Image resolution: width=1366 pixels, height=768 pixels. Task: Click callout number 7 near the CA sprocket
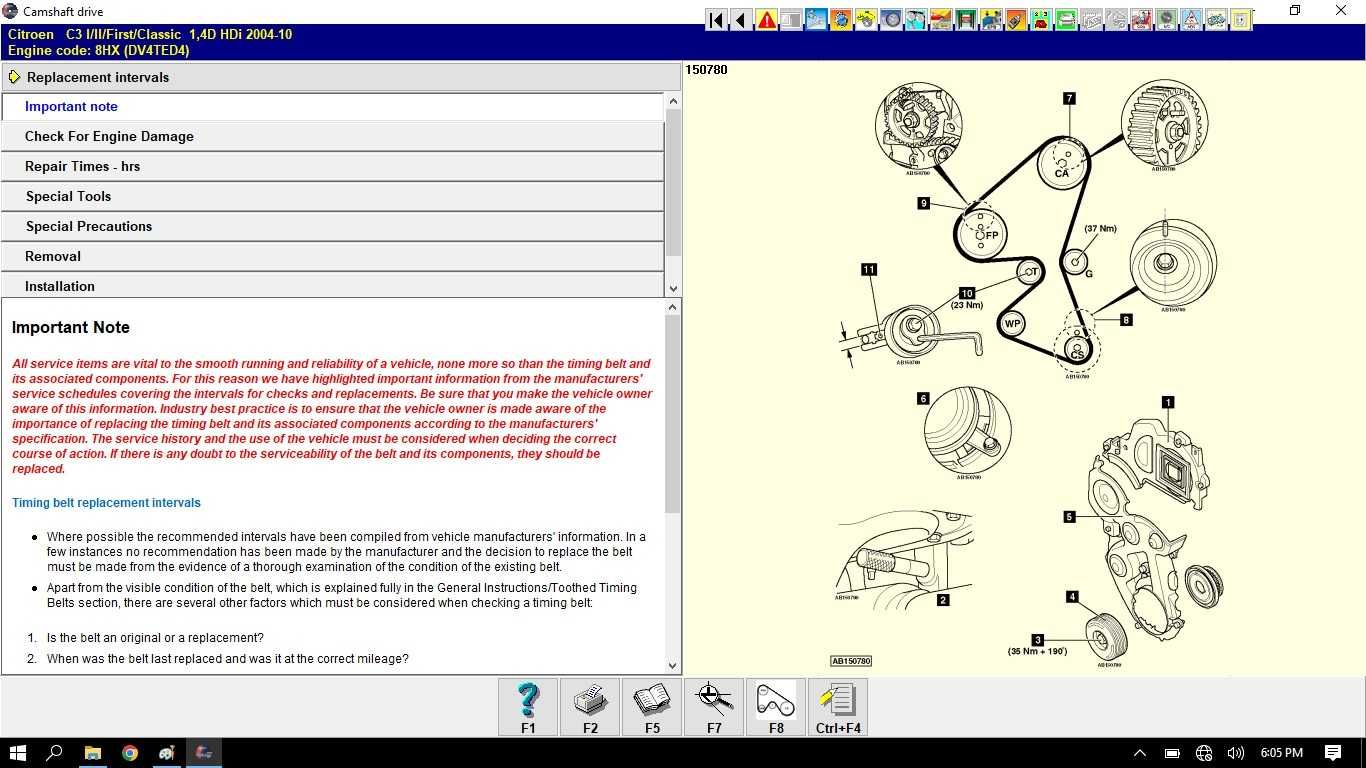click(1069, 98)
